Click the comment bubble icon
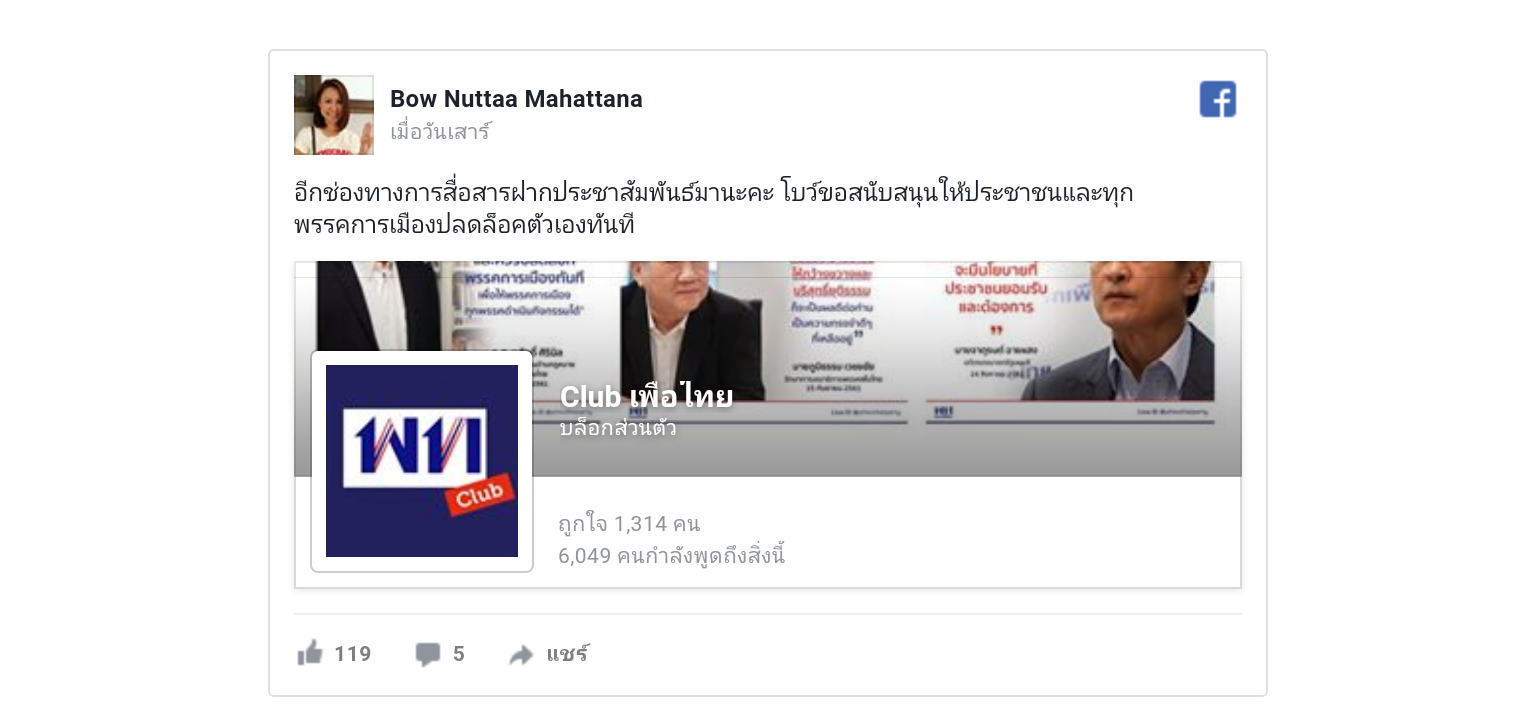The image size is (1536, 704). click(x=428, y=654)
